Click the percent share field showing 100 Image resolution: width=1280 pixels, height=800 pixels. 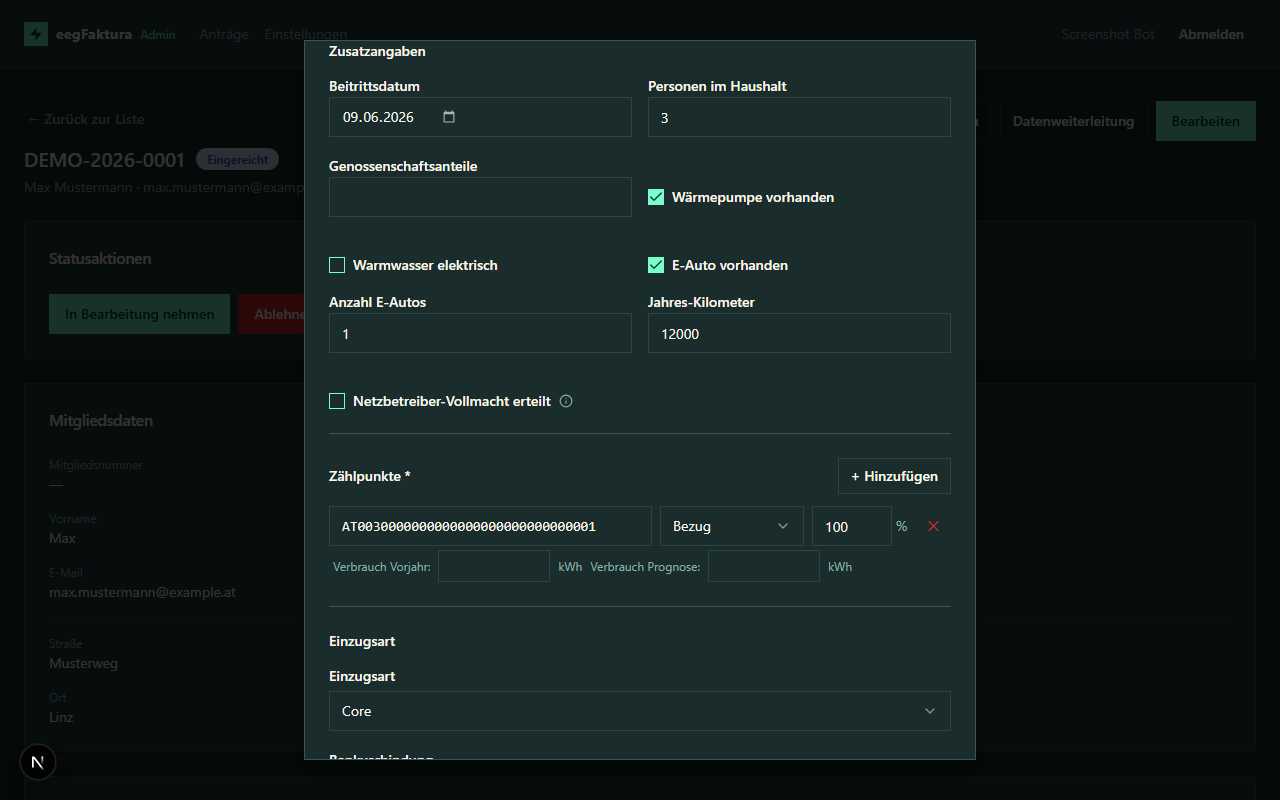coord(851,526)
